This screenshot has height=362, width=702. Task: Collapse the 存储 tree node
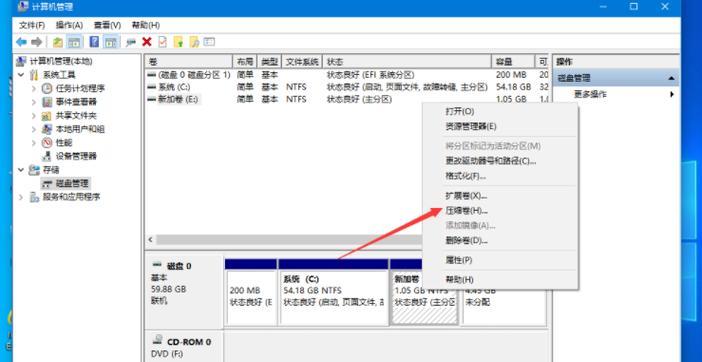[21, 170]
